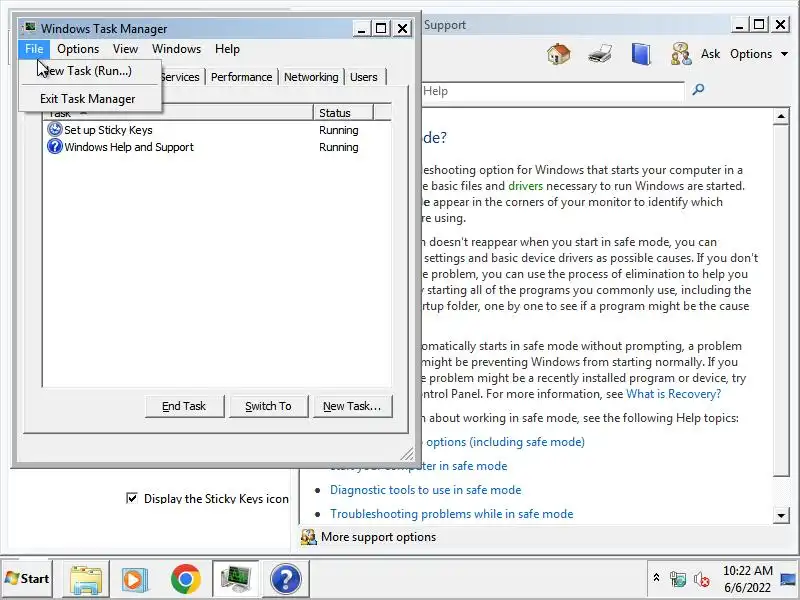Switch to the Networking tab

coord(311,77)
